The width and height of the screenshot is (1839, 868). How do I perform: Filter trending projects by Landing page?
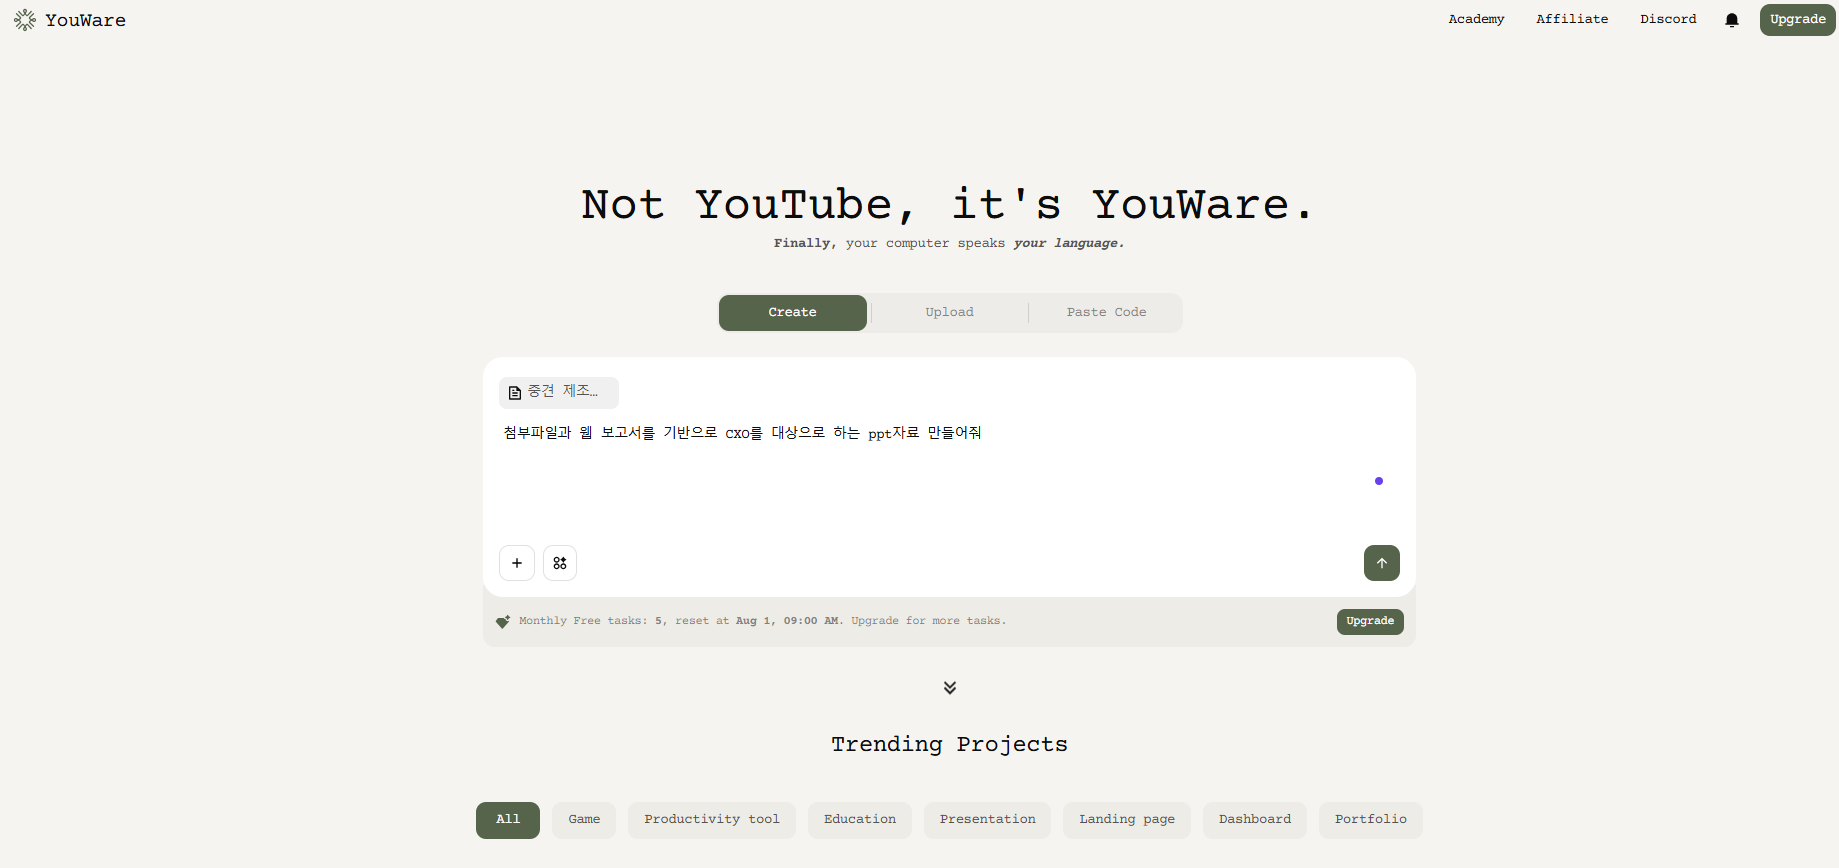pos(1127,820)
